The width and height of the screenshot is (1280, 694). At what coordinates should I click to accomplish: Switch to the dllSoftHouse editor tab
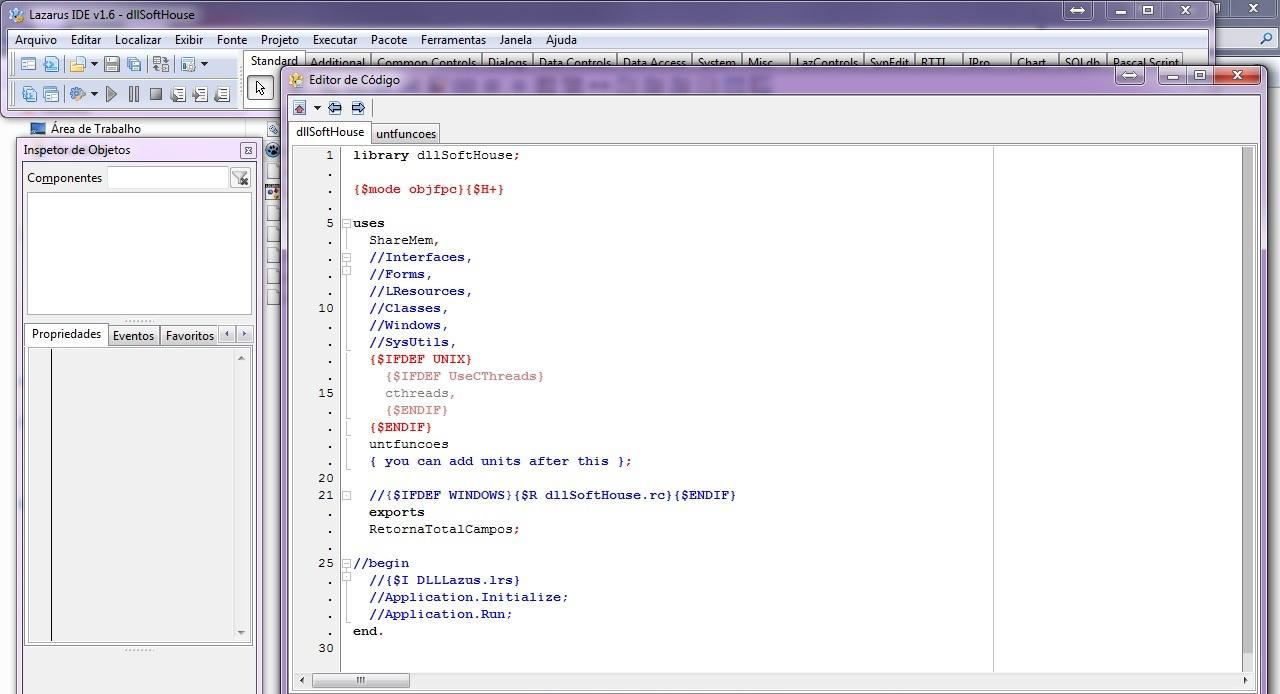pyautogui.click(x=330, y=132)
